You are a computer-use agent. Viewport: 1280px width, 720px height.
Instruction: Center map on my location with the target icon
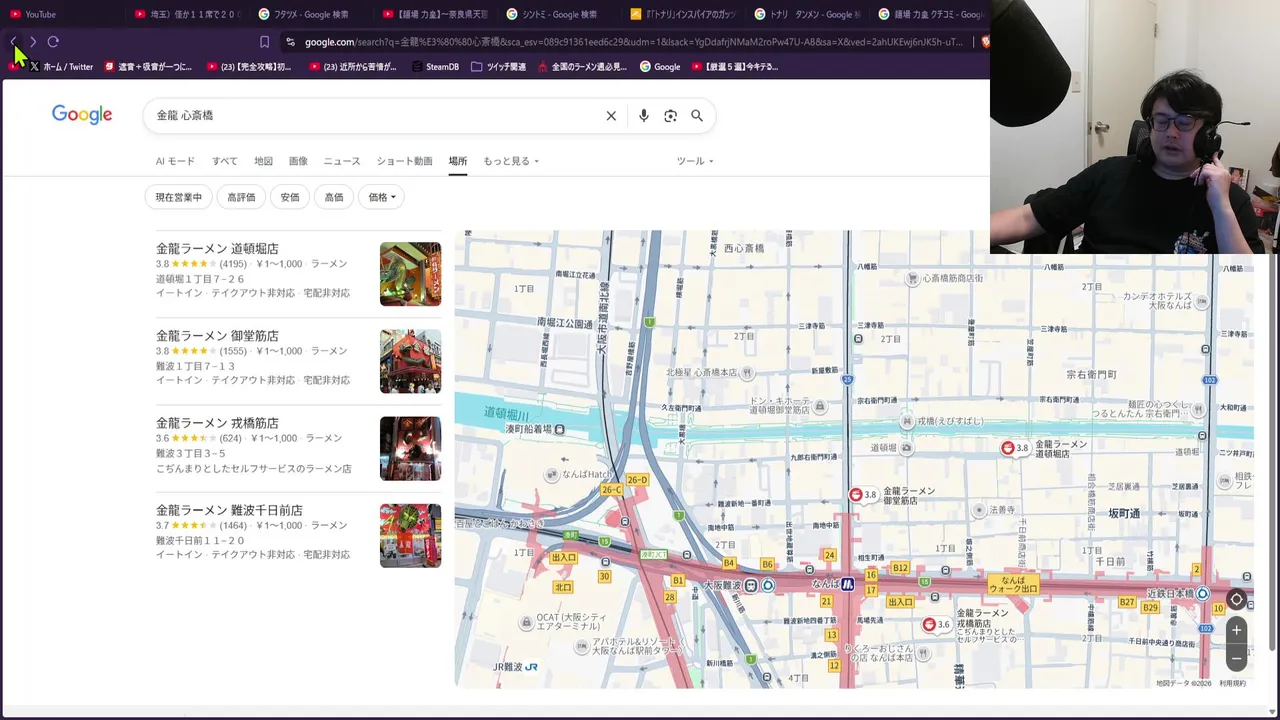[1237, 600]
